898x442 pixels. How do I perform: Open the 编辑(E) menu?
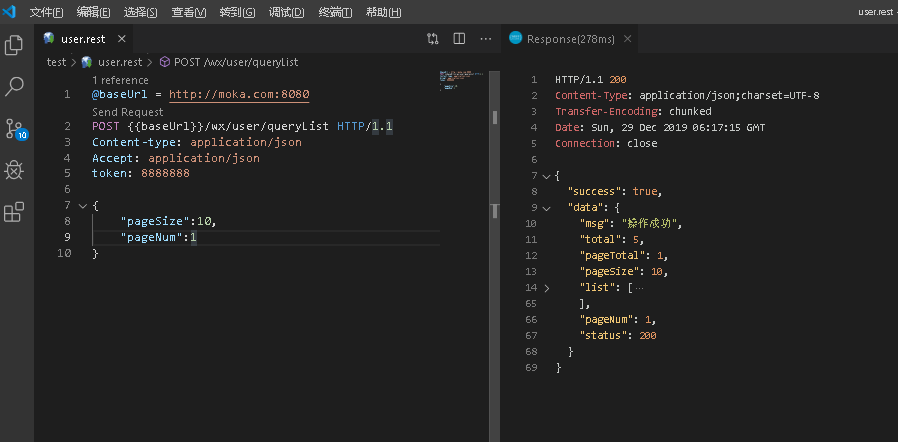(x=93, y=12)
